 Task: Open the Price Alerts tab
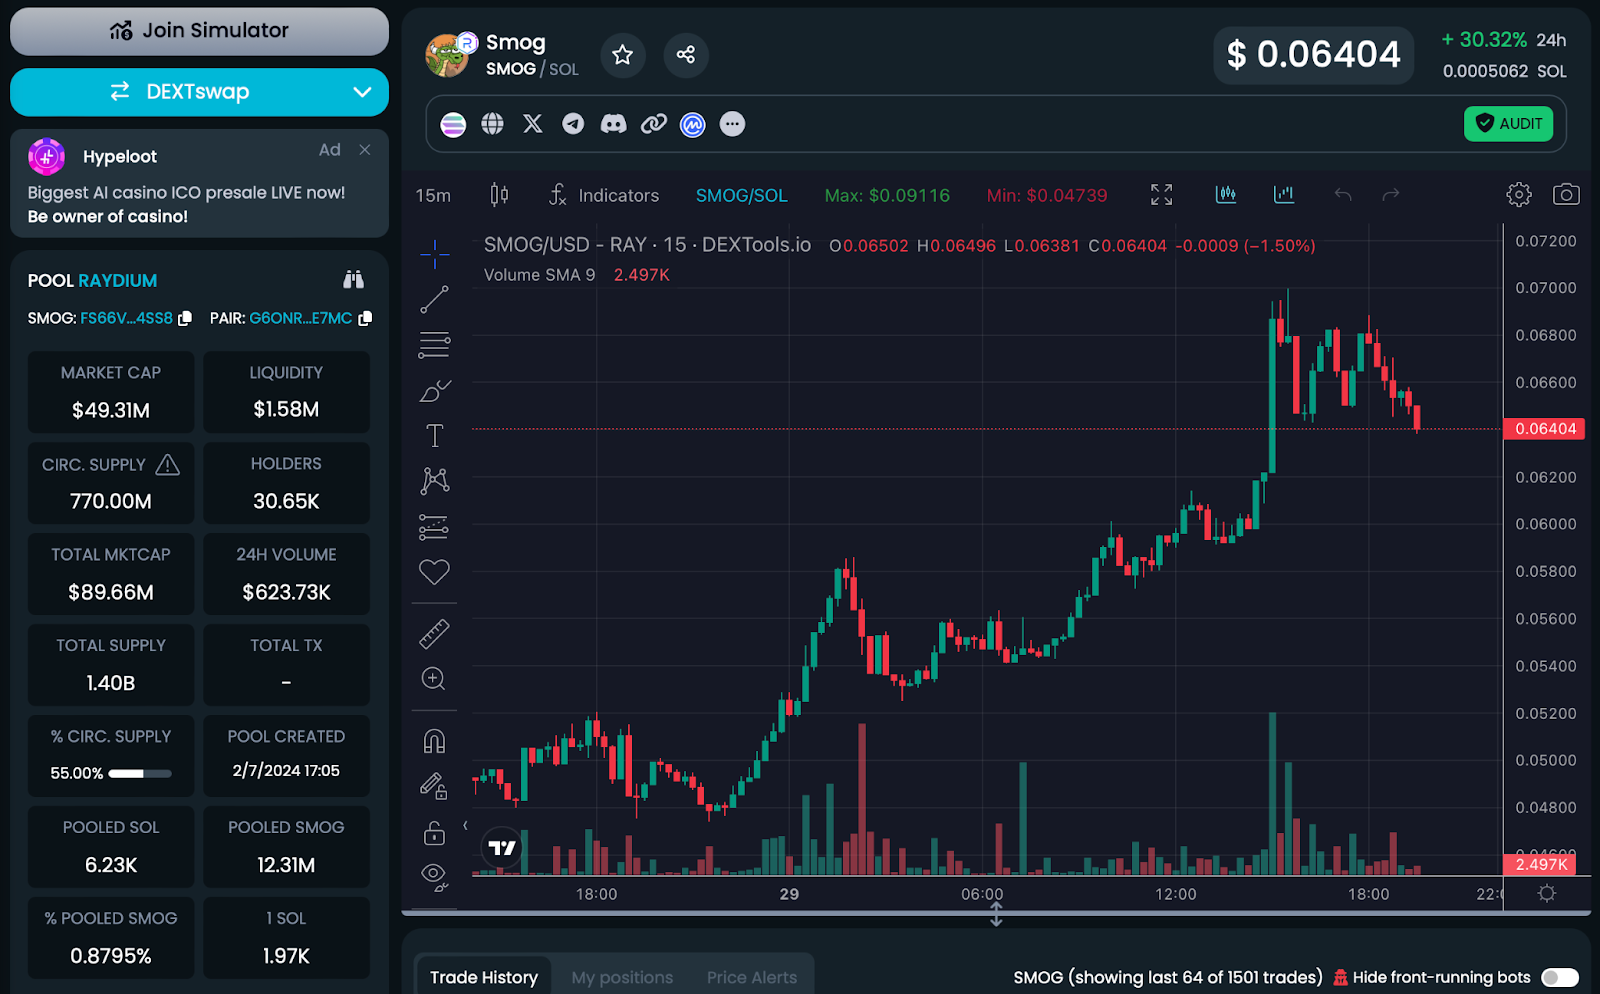[x=752, y=977]
